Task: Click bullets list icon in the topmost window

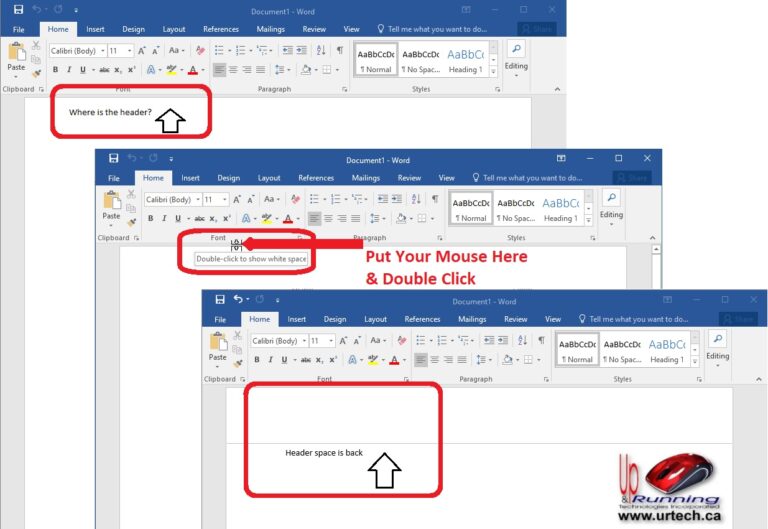Action: click(218, 50)
